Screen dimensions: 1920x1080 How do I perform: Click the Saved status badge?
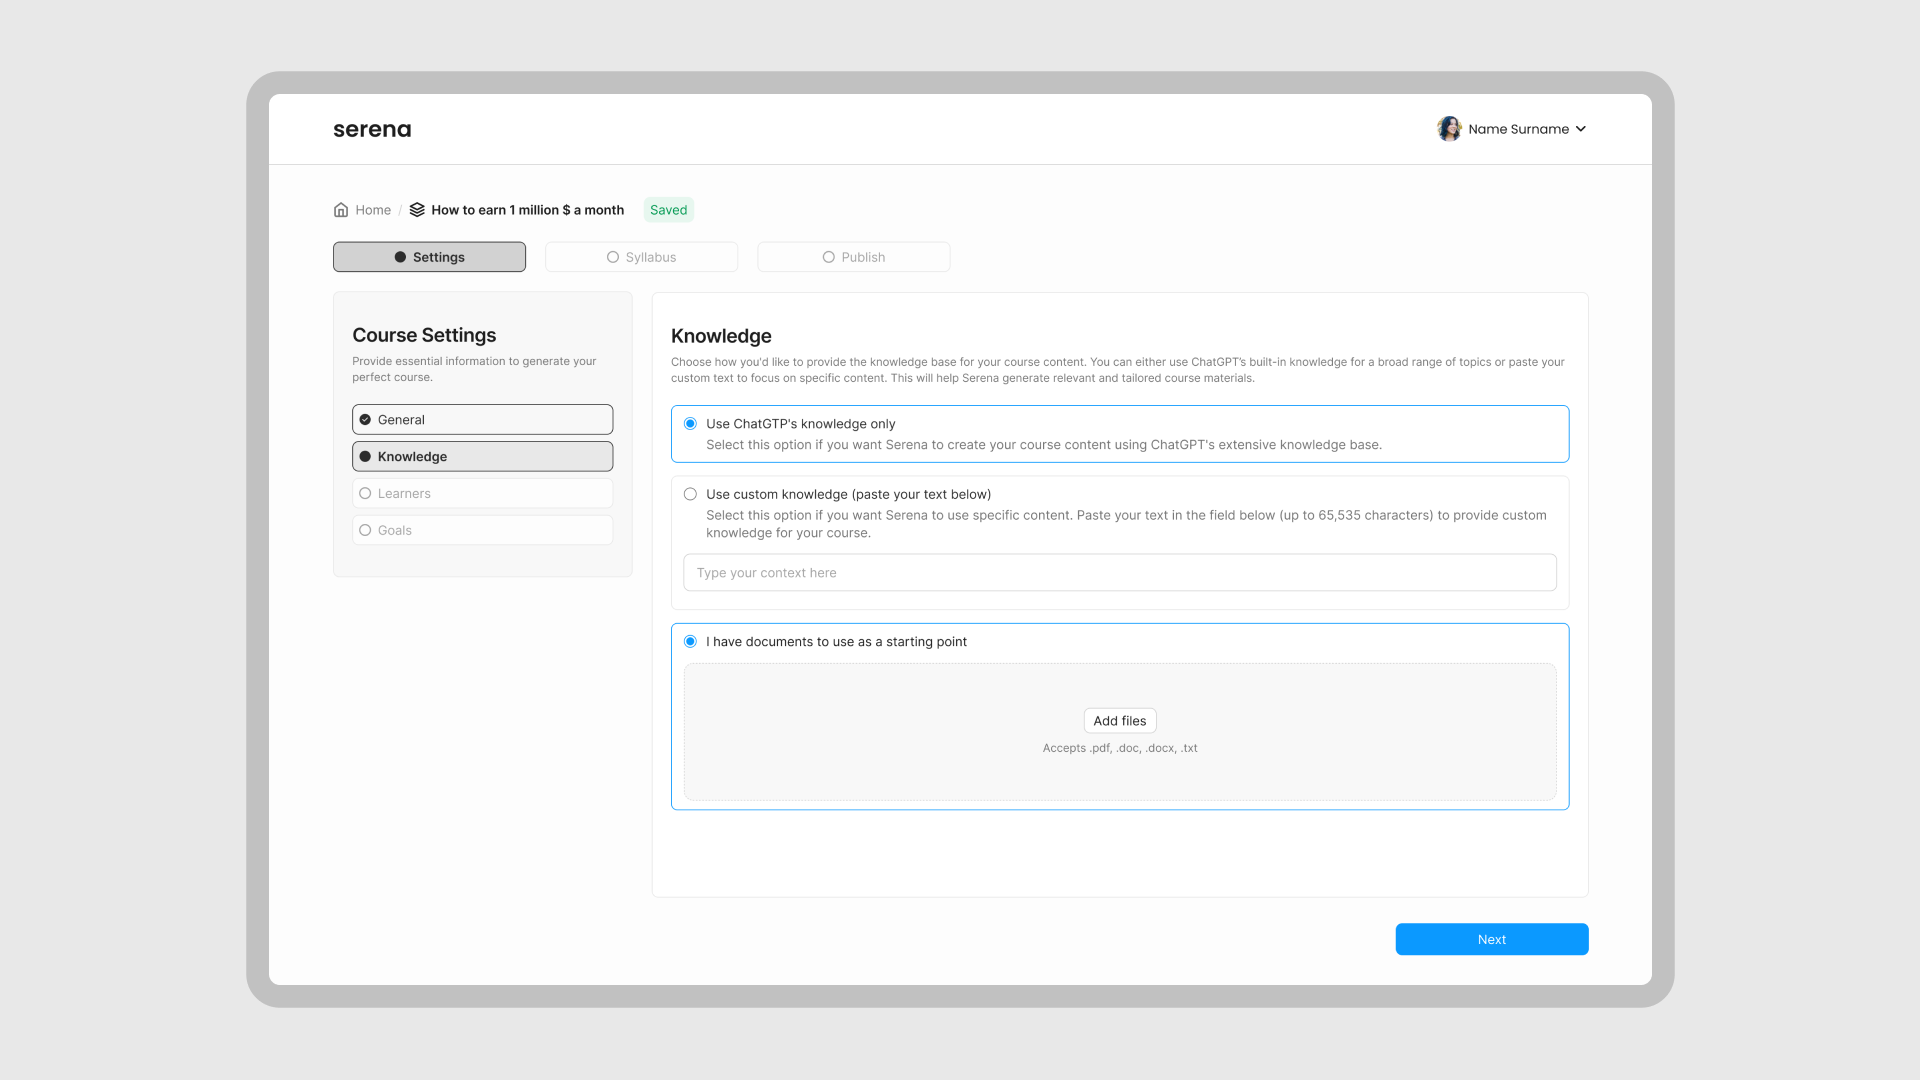click(668, 210)
